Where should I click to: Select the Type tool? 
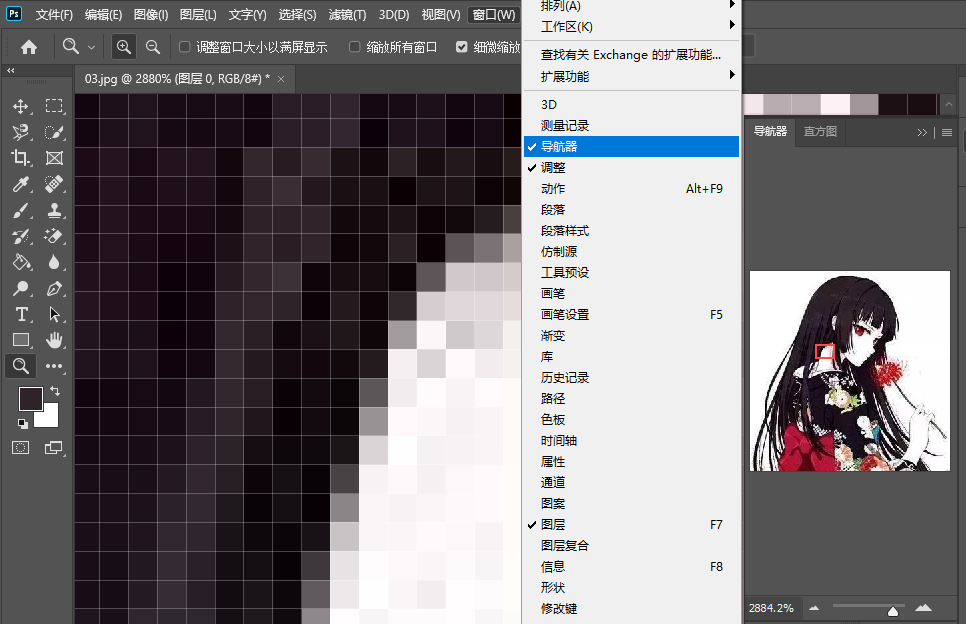[20, 315]
